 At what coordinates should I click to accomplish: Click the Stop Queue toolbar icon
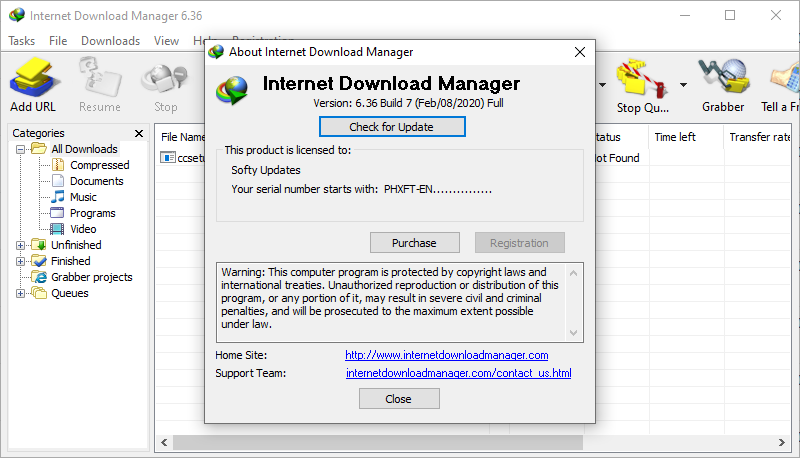coord(642,78)
